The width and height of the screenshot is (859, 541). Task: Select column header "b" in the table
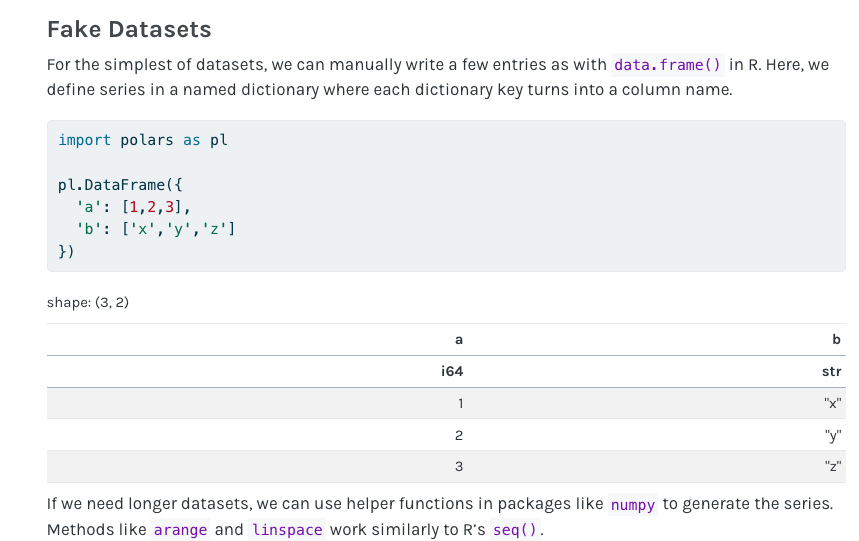[x=836, y=340]
